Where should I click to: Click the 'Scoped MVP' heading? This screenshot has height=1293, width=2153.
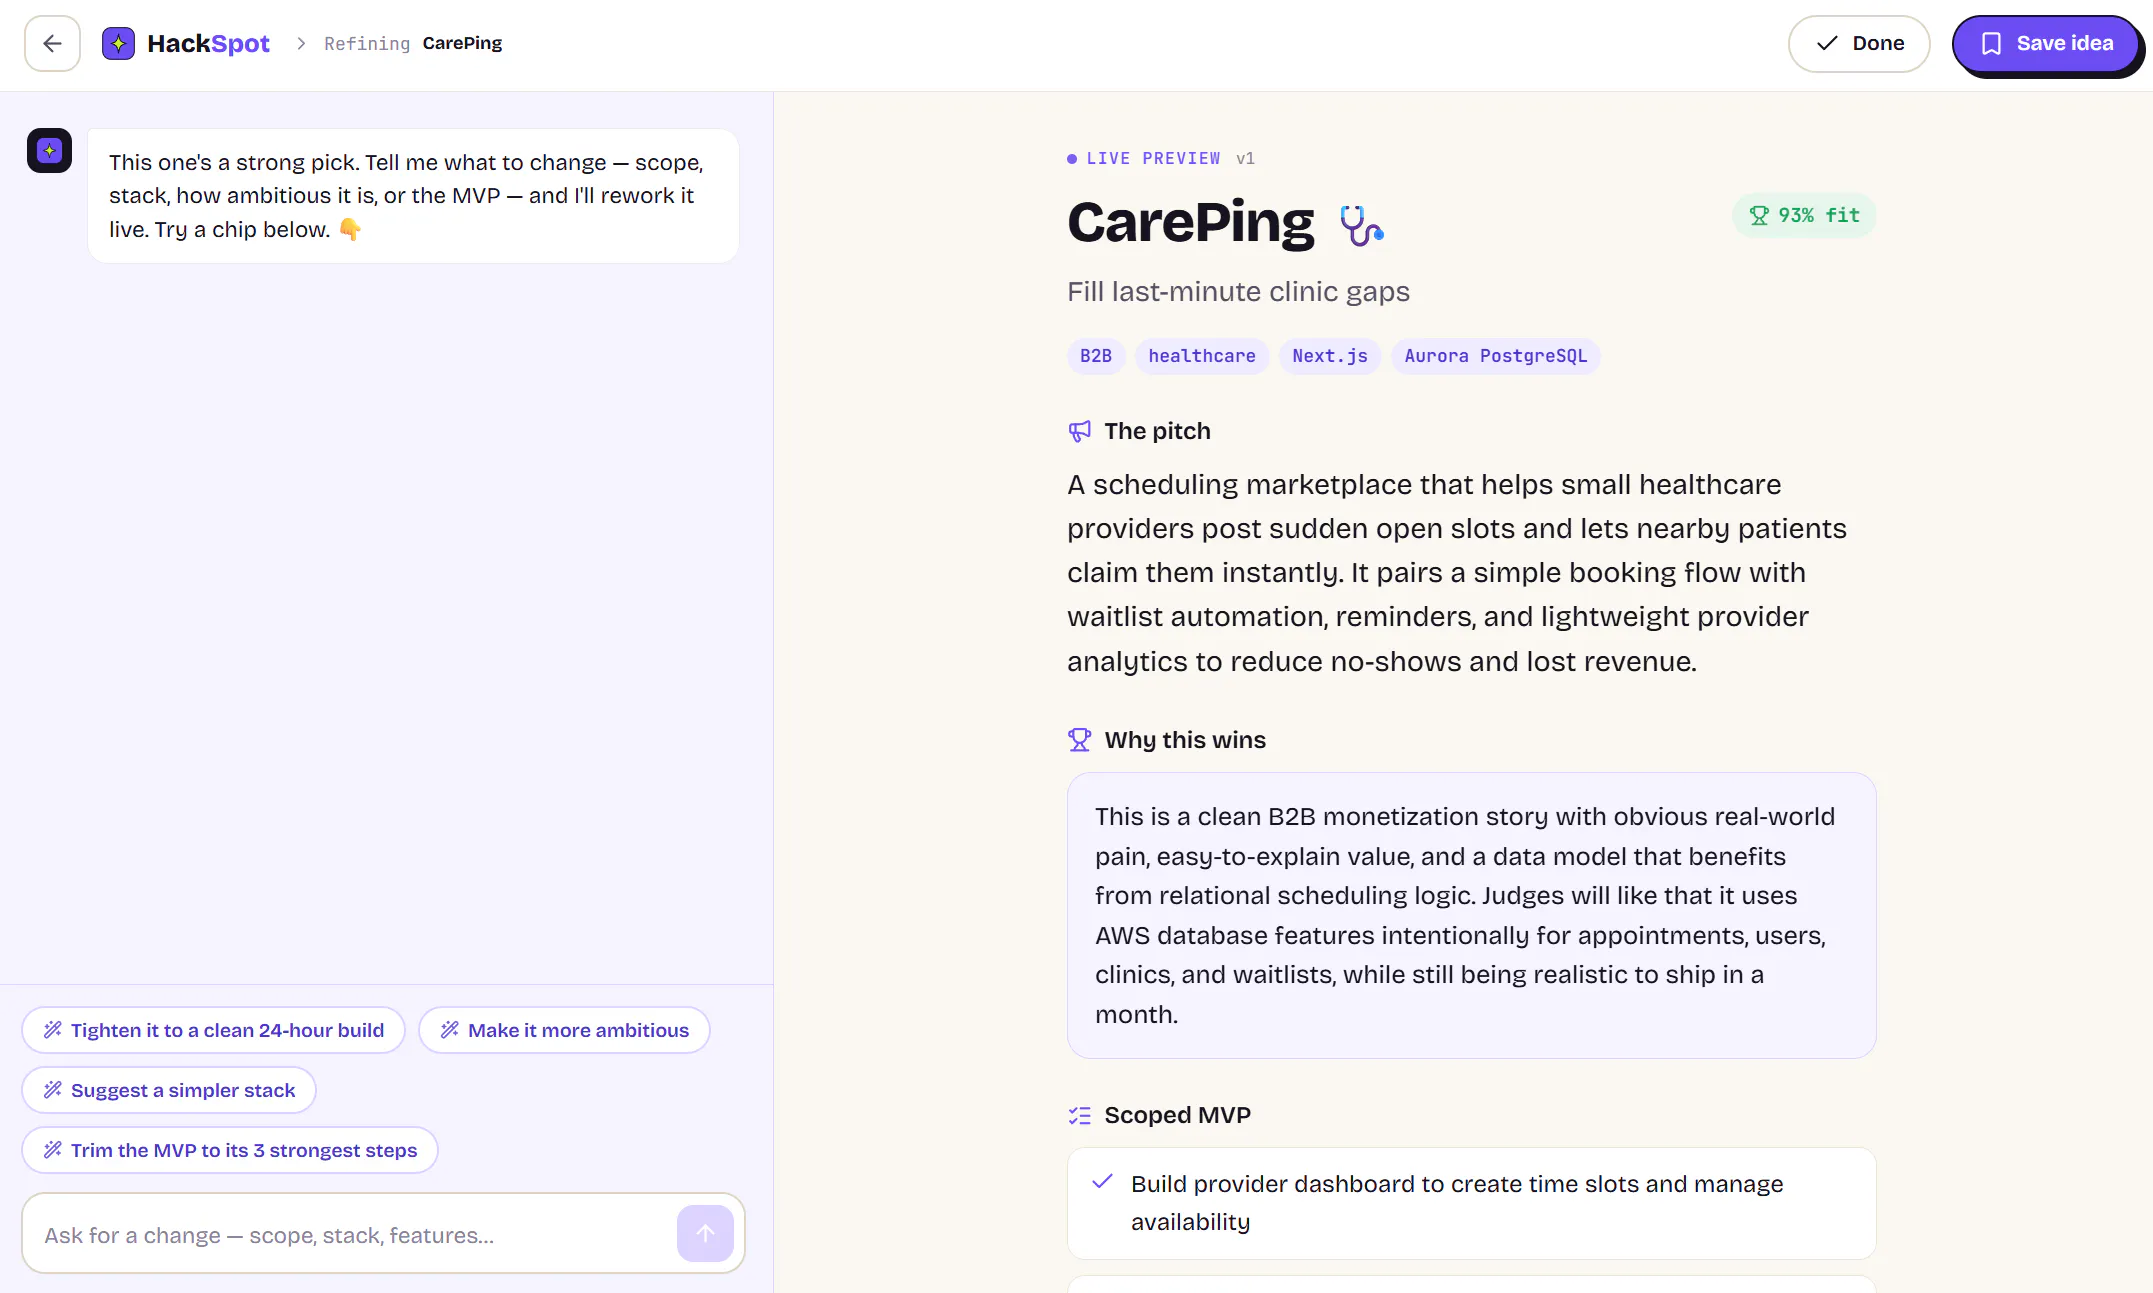pyautogui.click(x=1177, y=1115)
